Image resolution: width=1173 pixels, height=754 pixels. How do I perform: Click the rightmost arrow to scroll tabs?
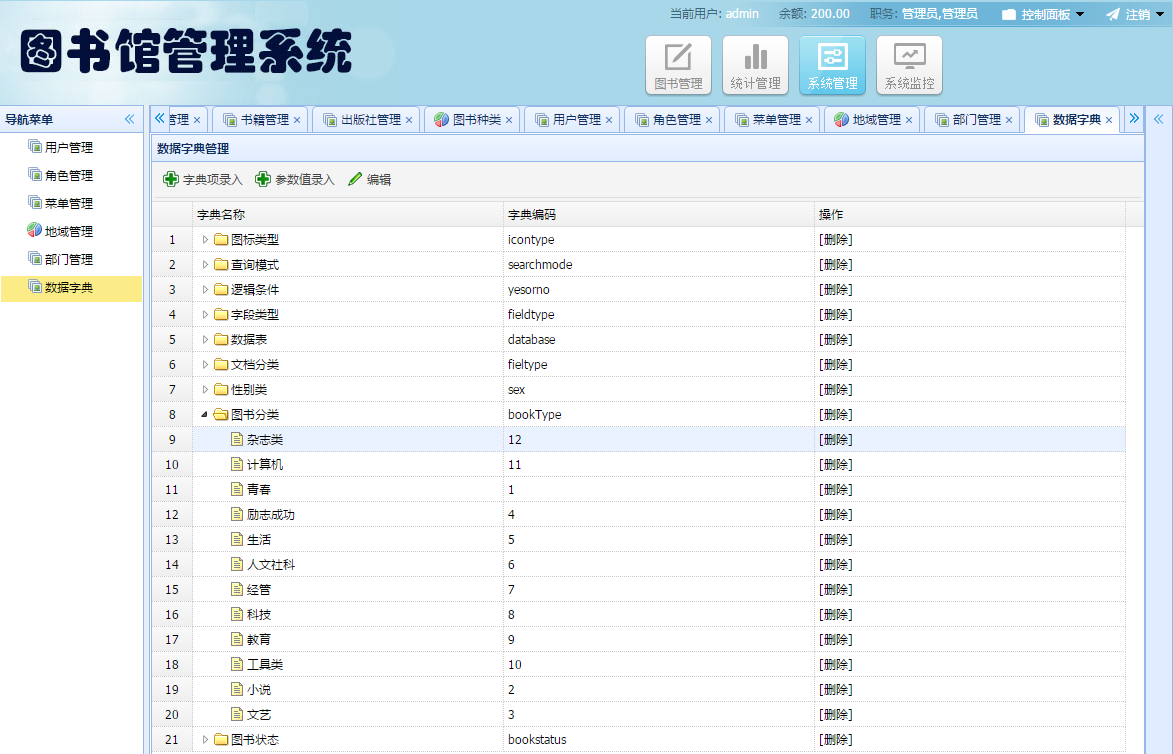(x=1134, y=119)
